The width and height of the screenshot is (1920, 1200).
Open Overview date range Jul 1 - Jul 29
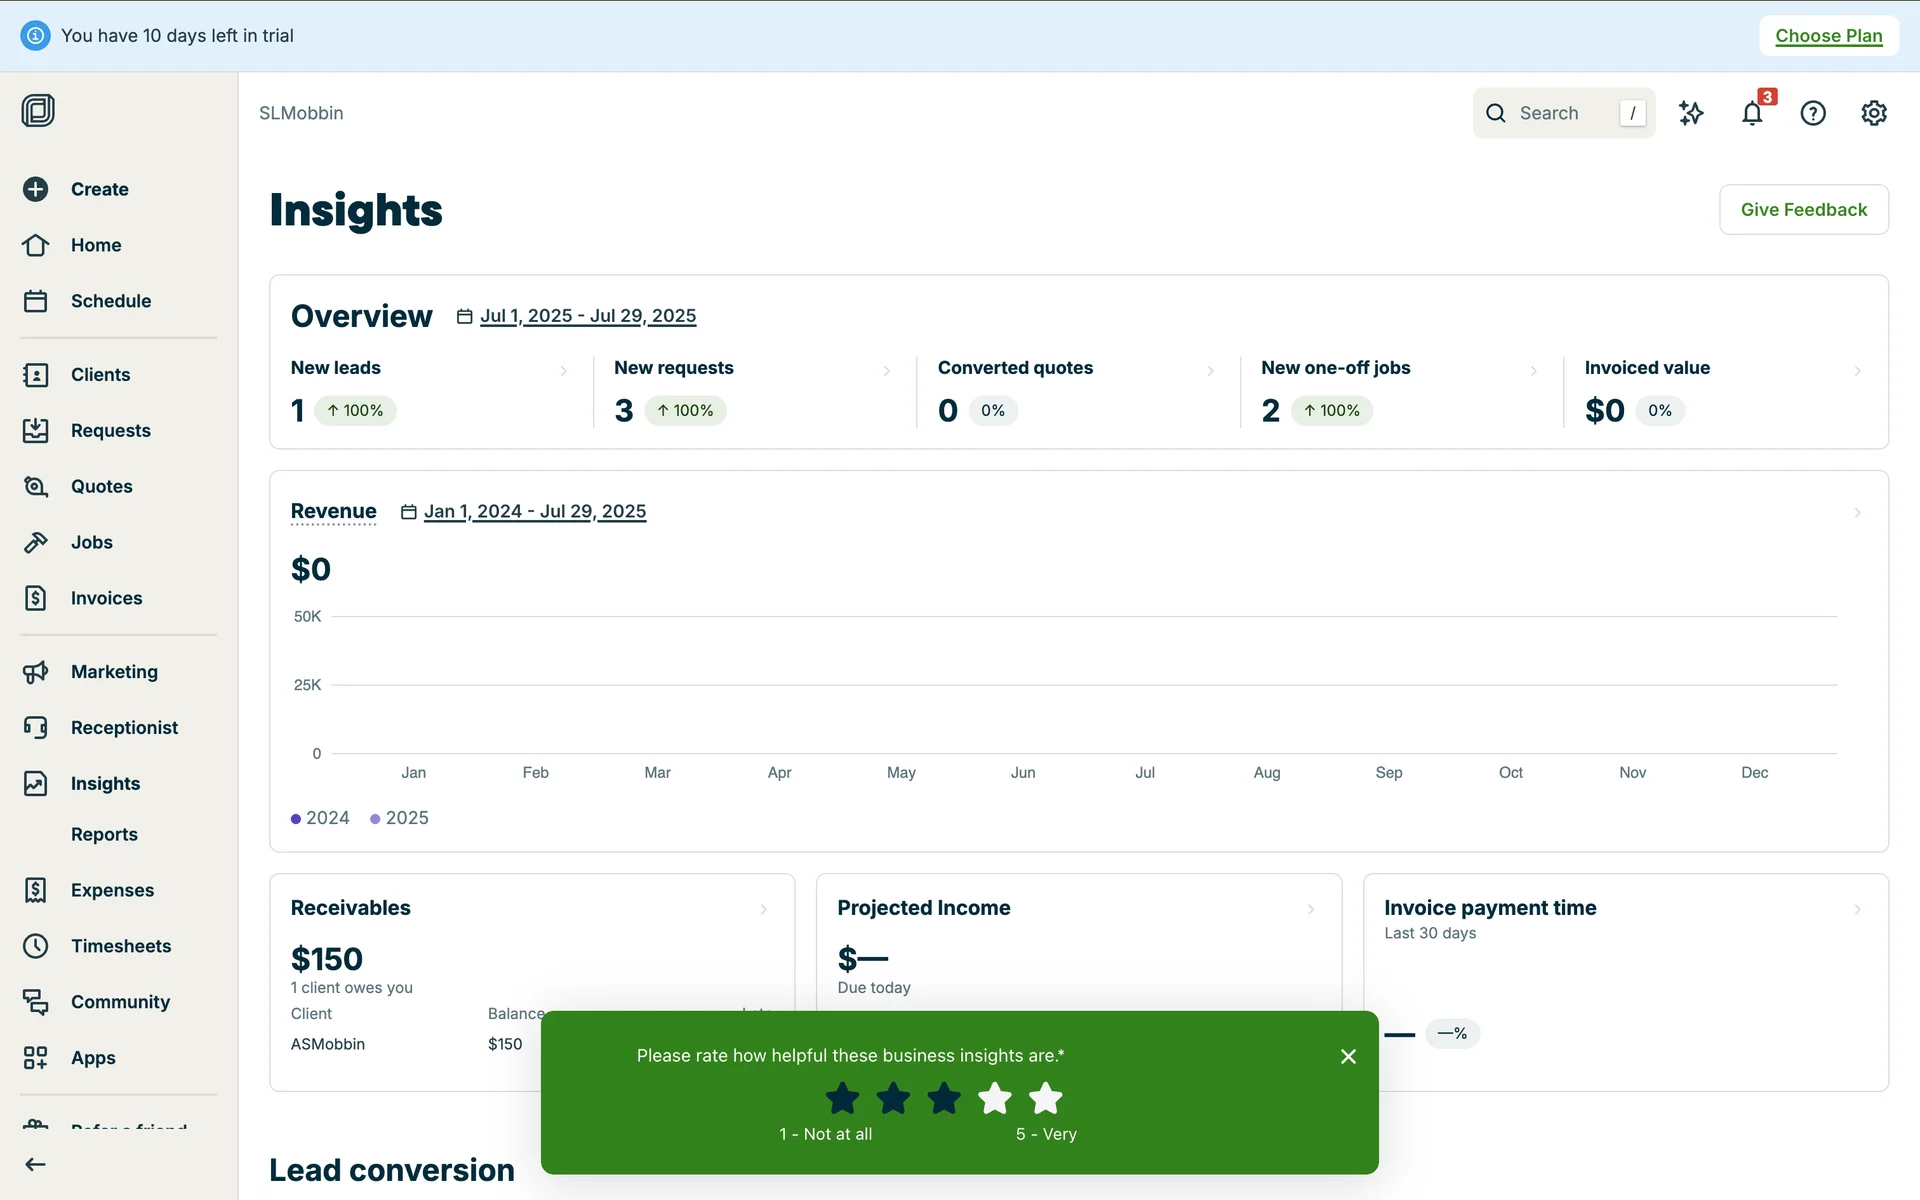pos(587,316)
